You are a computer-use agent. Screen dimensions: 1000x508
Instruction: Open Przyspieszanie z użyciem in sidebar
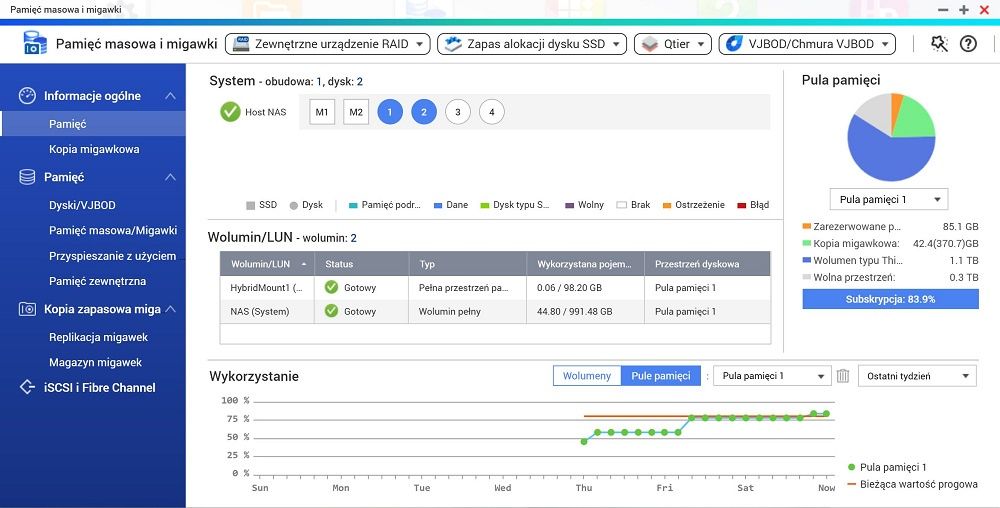click(112, 256)
